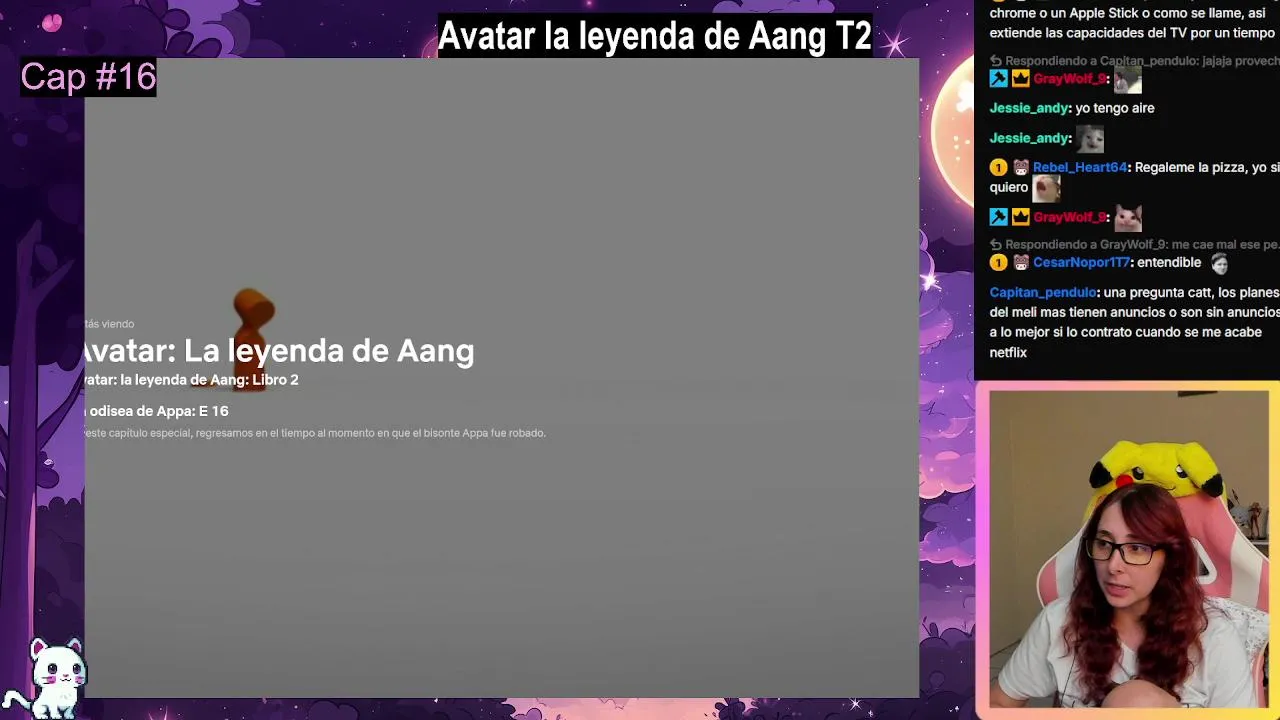Click the reply arrow icon before 'Respondiendo a Capitan_pendulo'
The height and width of the screenshot is (720, 1280).
(996, 61)
